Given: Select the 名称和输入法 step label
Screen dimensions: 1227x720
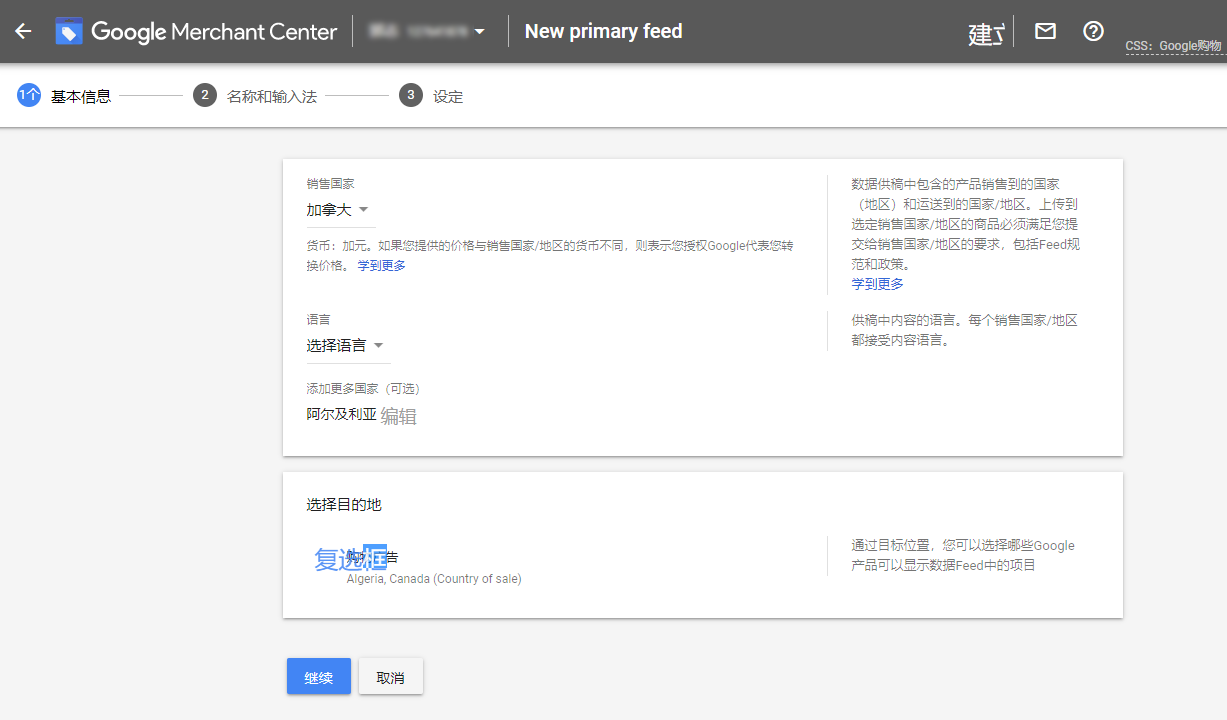Looking at the screenshot, I should [272, 97].
